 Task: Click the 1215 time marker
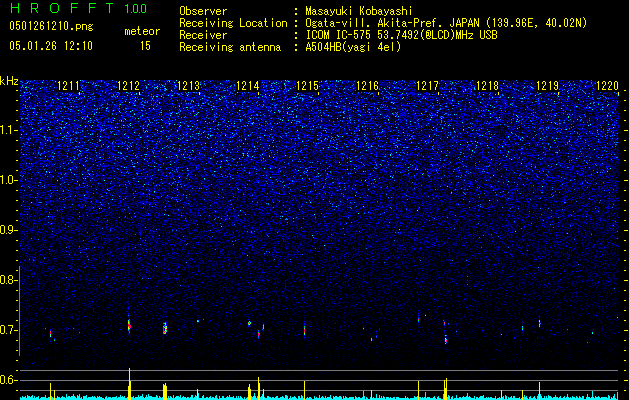(307, 86)
